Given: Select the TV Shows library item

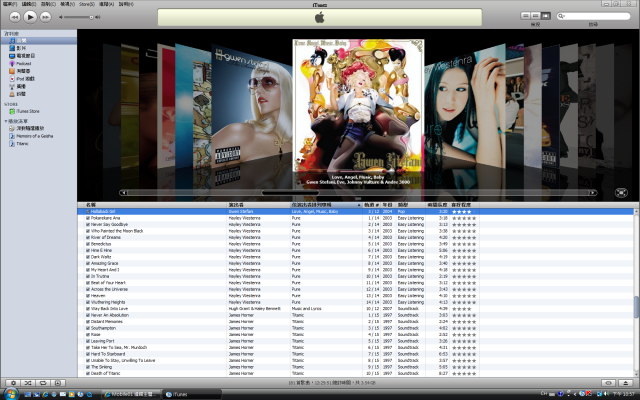Looking at the screenshot, I should click(x=39, y=56).
